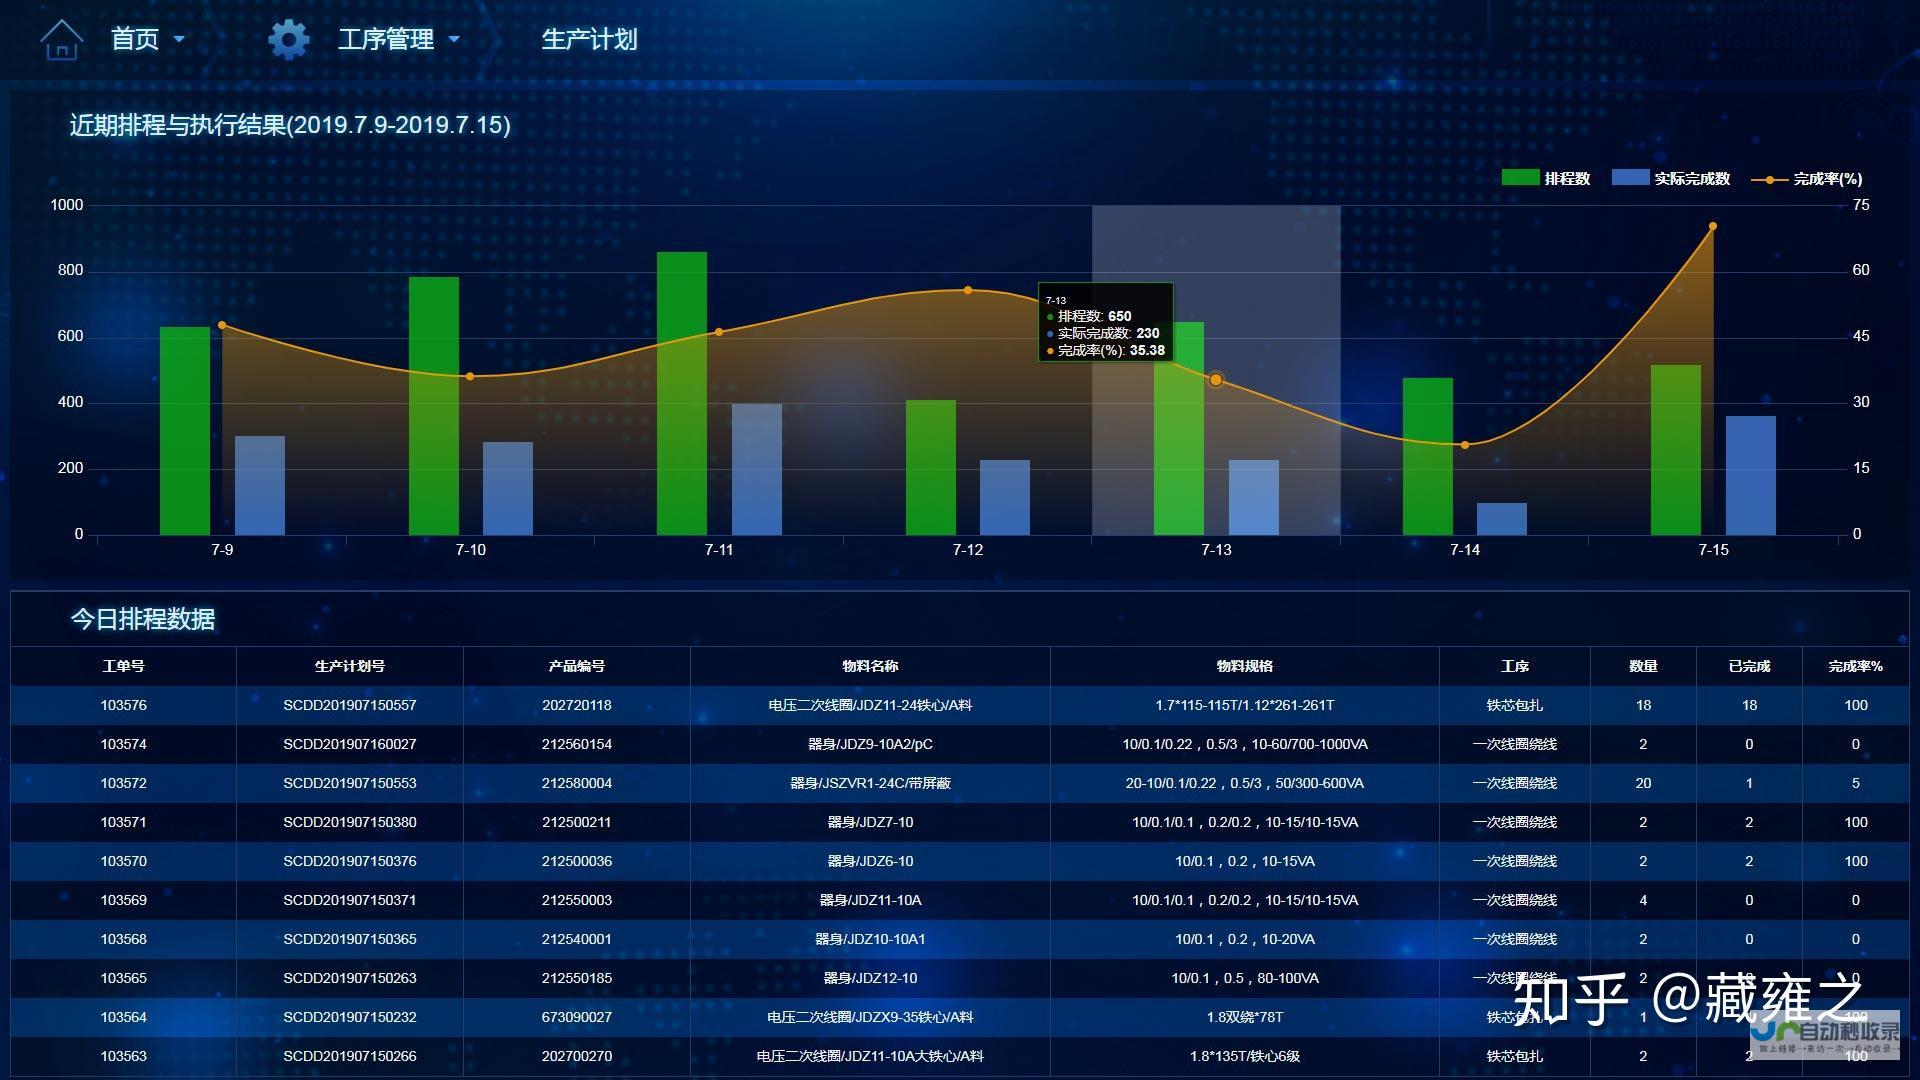Click product code 212580004
The width and height of the screenshot is (1920, 1080).
coord(577,783)
